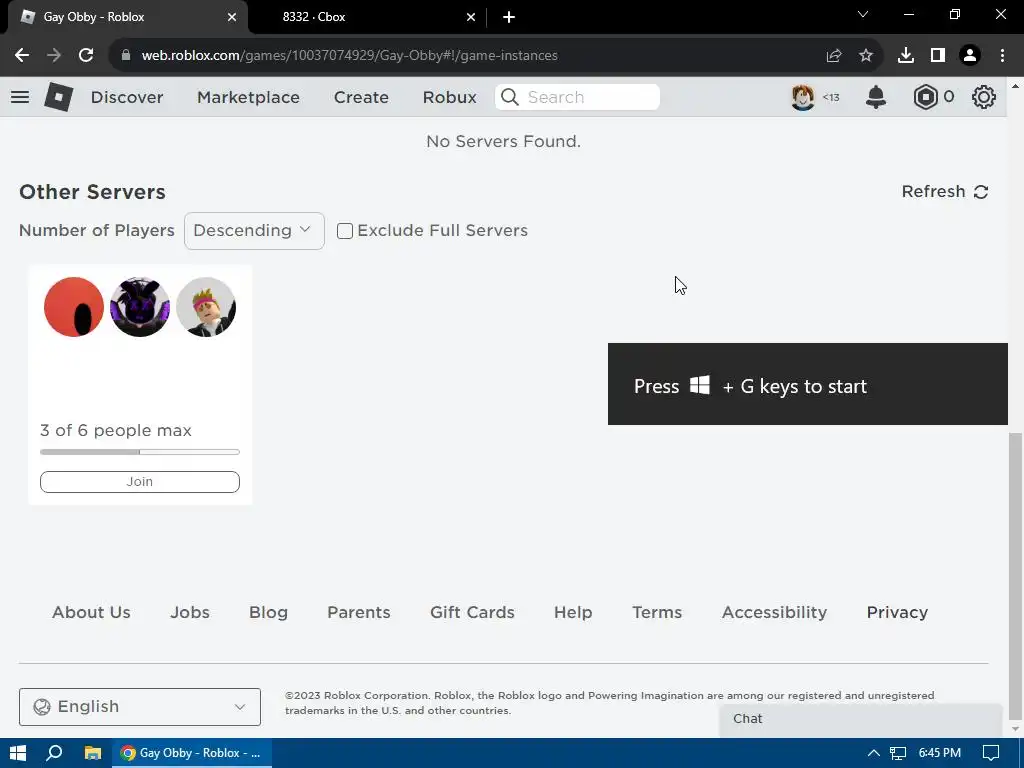The height and width of the screenshot is (768, 1024).
Task: Open the Descending sort dropdown
Action: click(254, 231)
